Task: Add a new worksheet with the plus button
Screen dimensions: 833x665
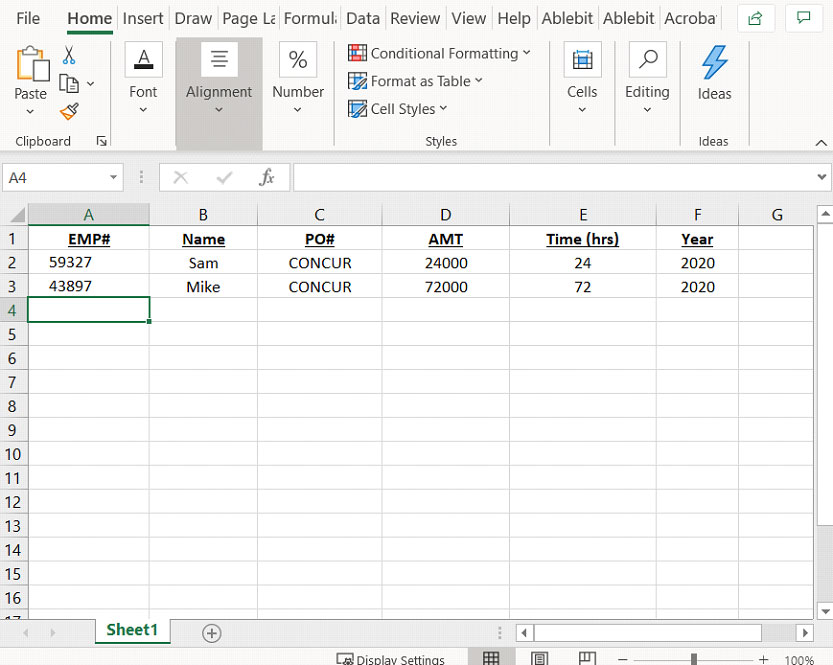Action: [211, 632]
